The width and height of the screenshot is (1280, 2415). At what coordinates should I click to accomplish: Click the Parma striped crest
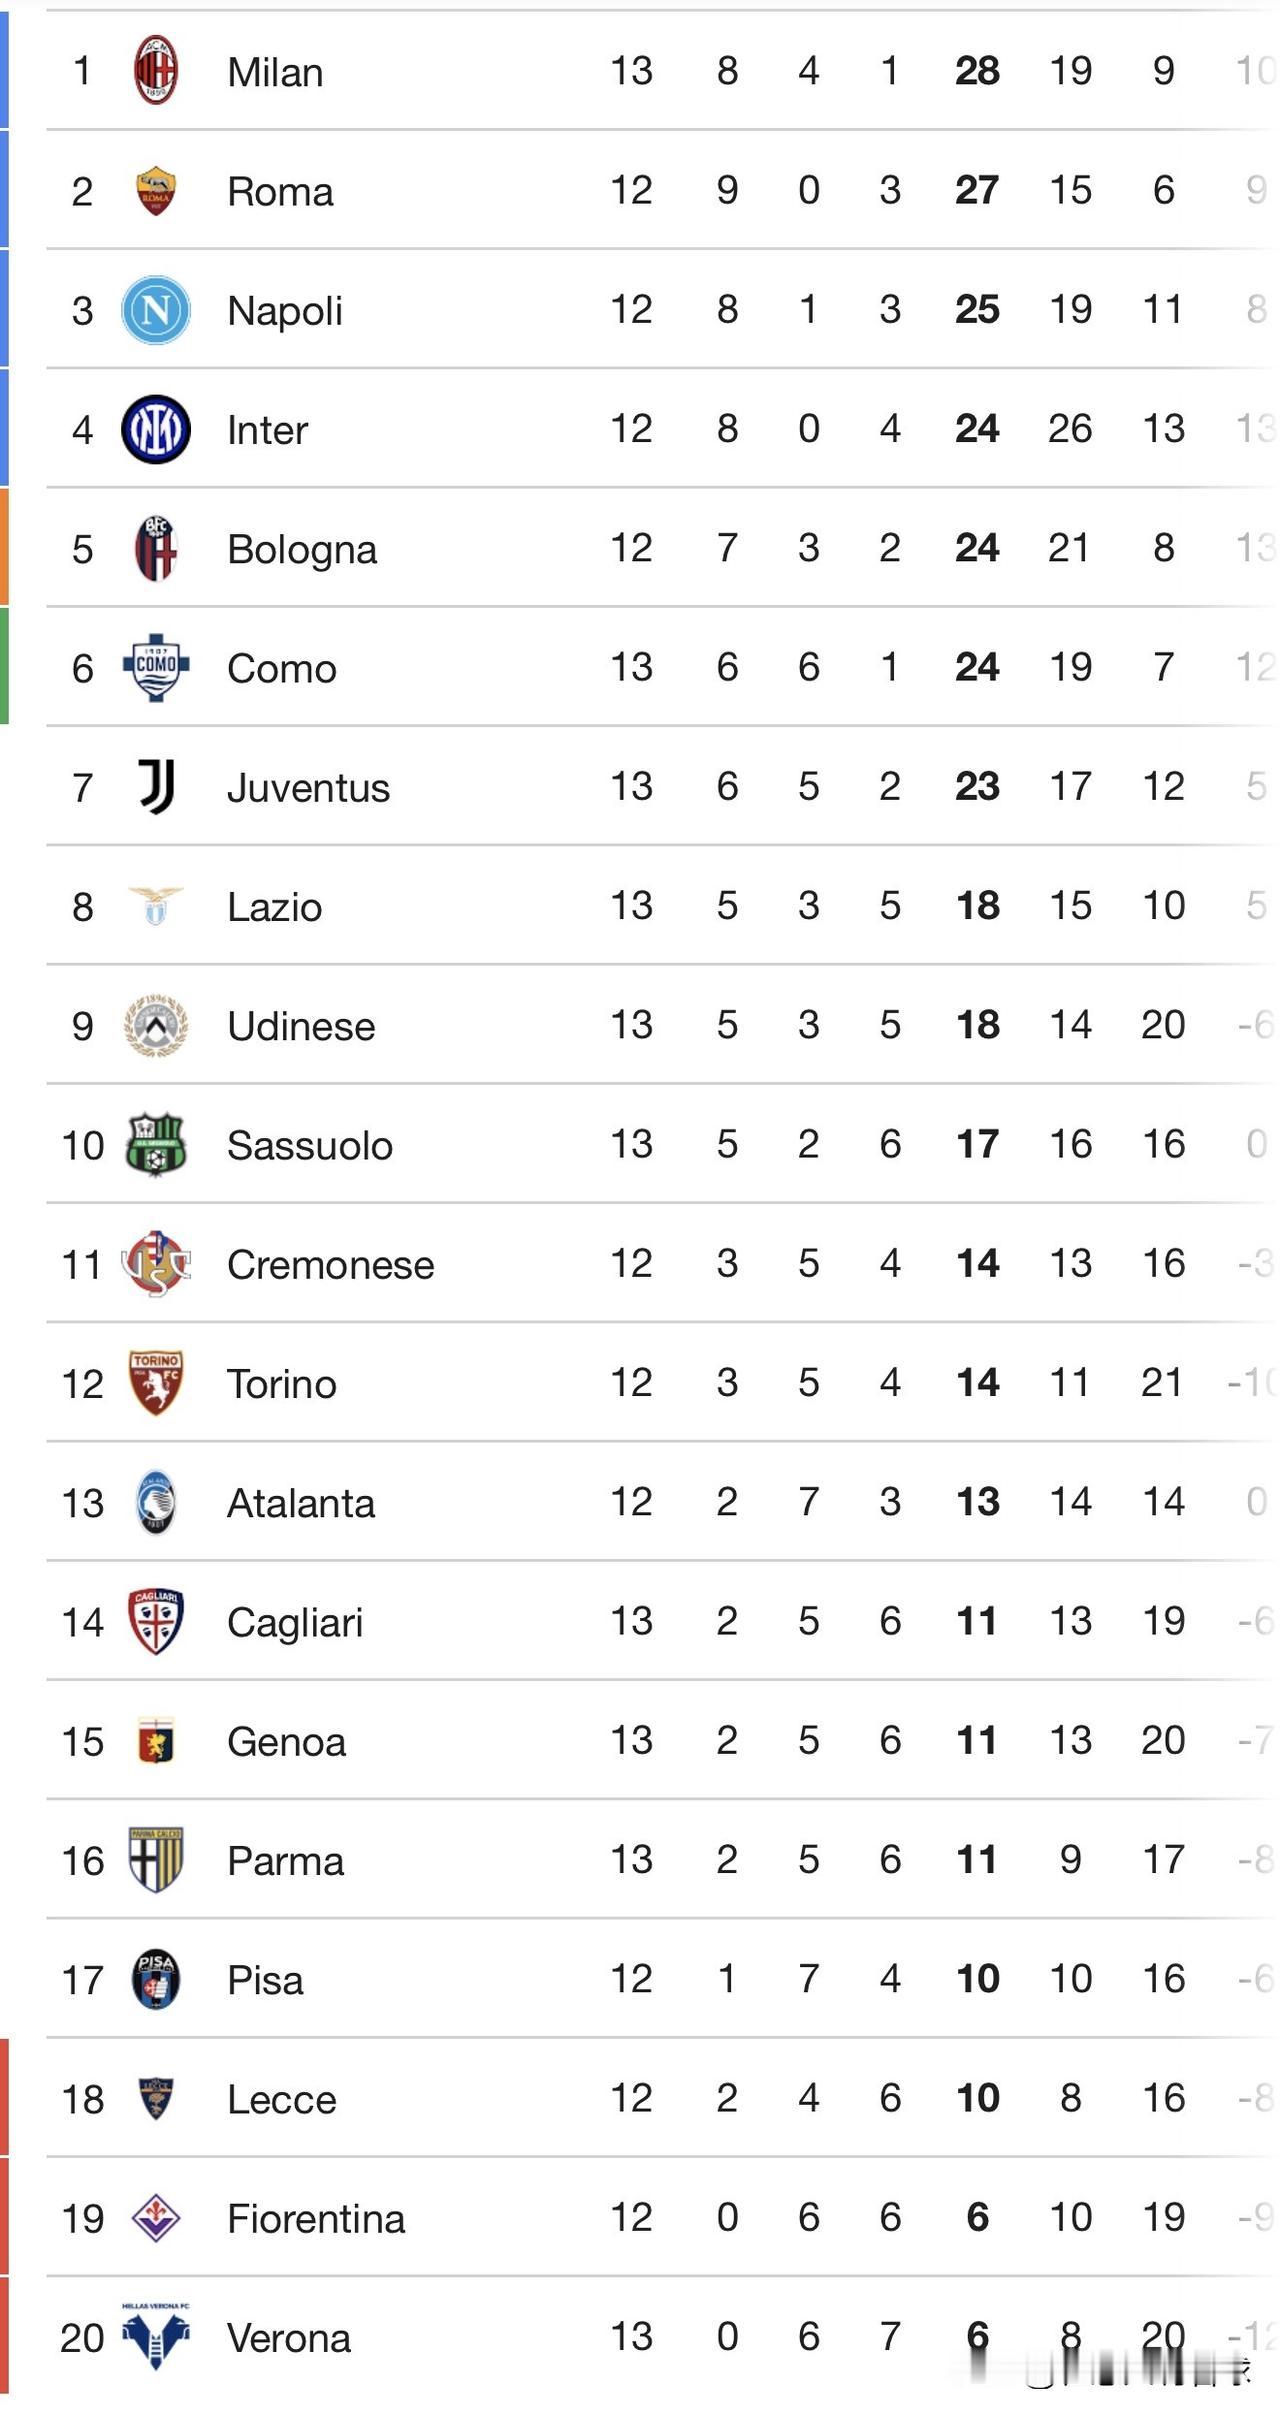click(x=155, y=1860)
